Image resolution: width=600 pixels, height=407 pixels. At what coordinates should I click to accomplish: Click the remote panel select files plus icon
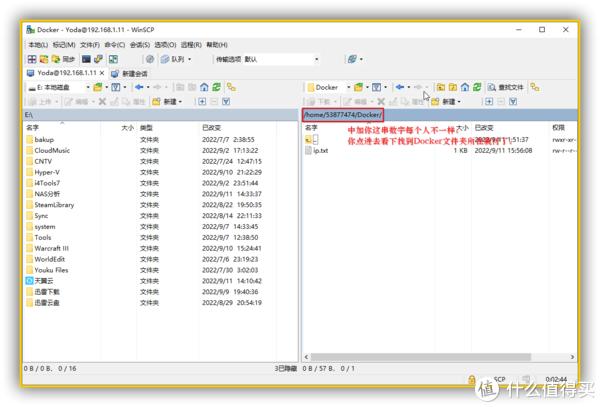(489, 101)
